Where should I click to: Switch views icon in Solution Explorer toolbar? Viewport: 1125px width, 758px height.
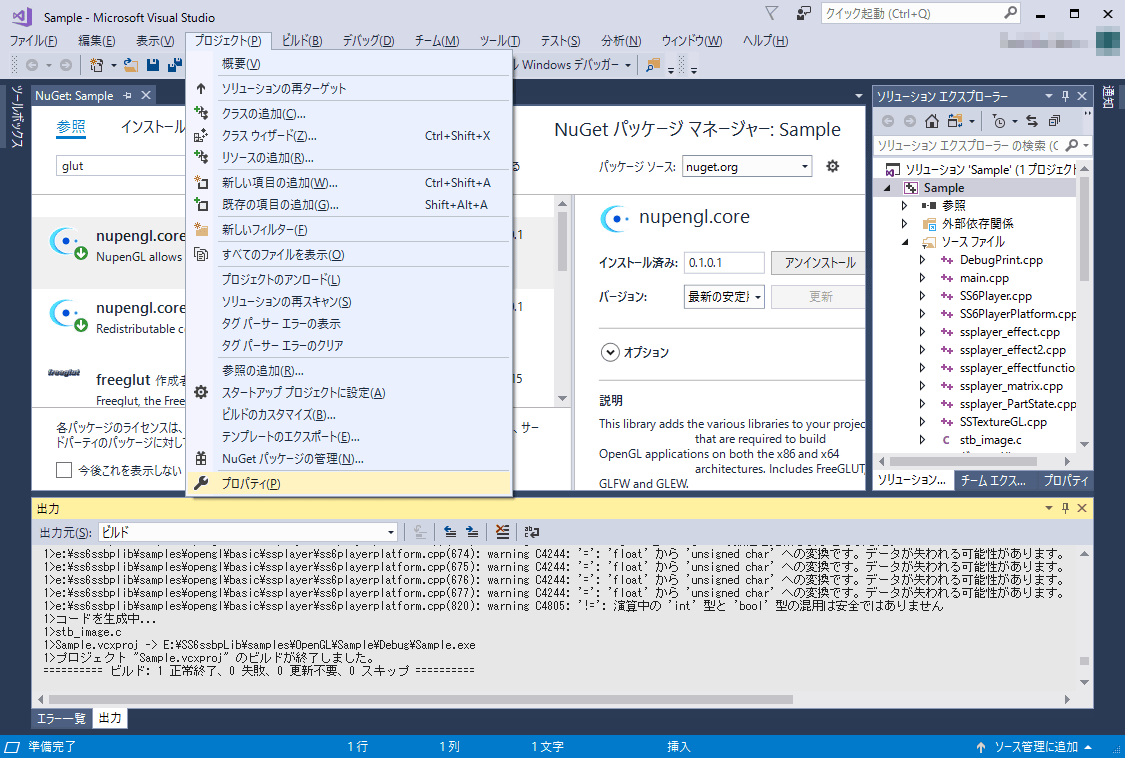click(x=955, y=121)
